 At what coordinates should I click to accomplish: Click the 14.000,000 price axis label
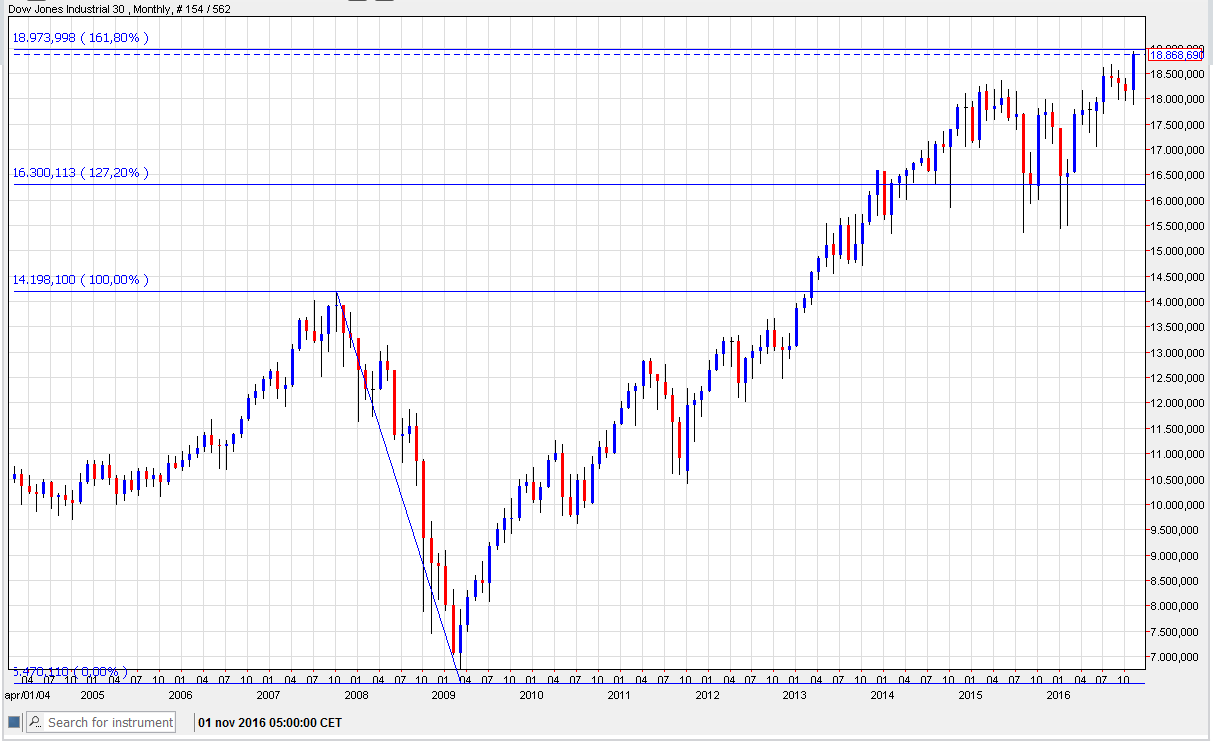pyautogui.click(x=1176, y=302)
